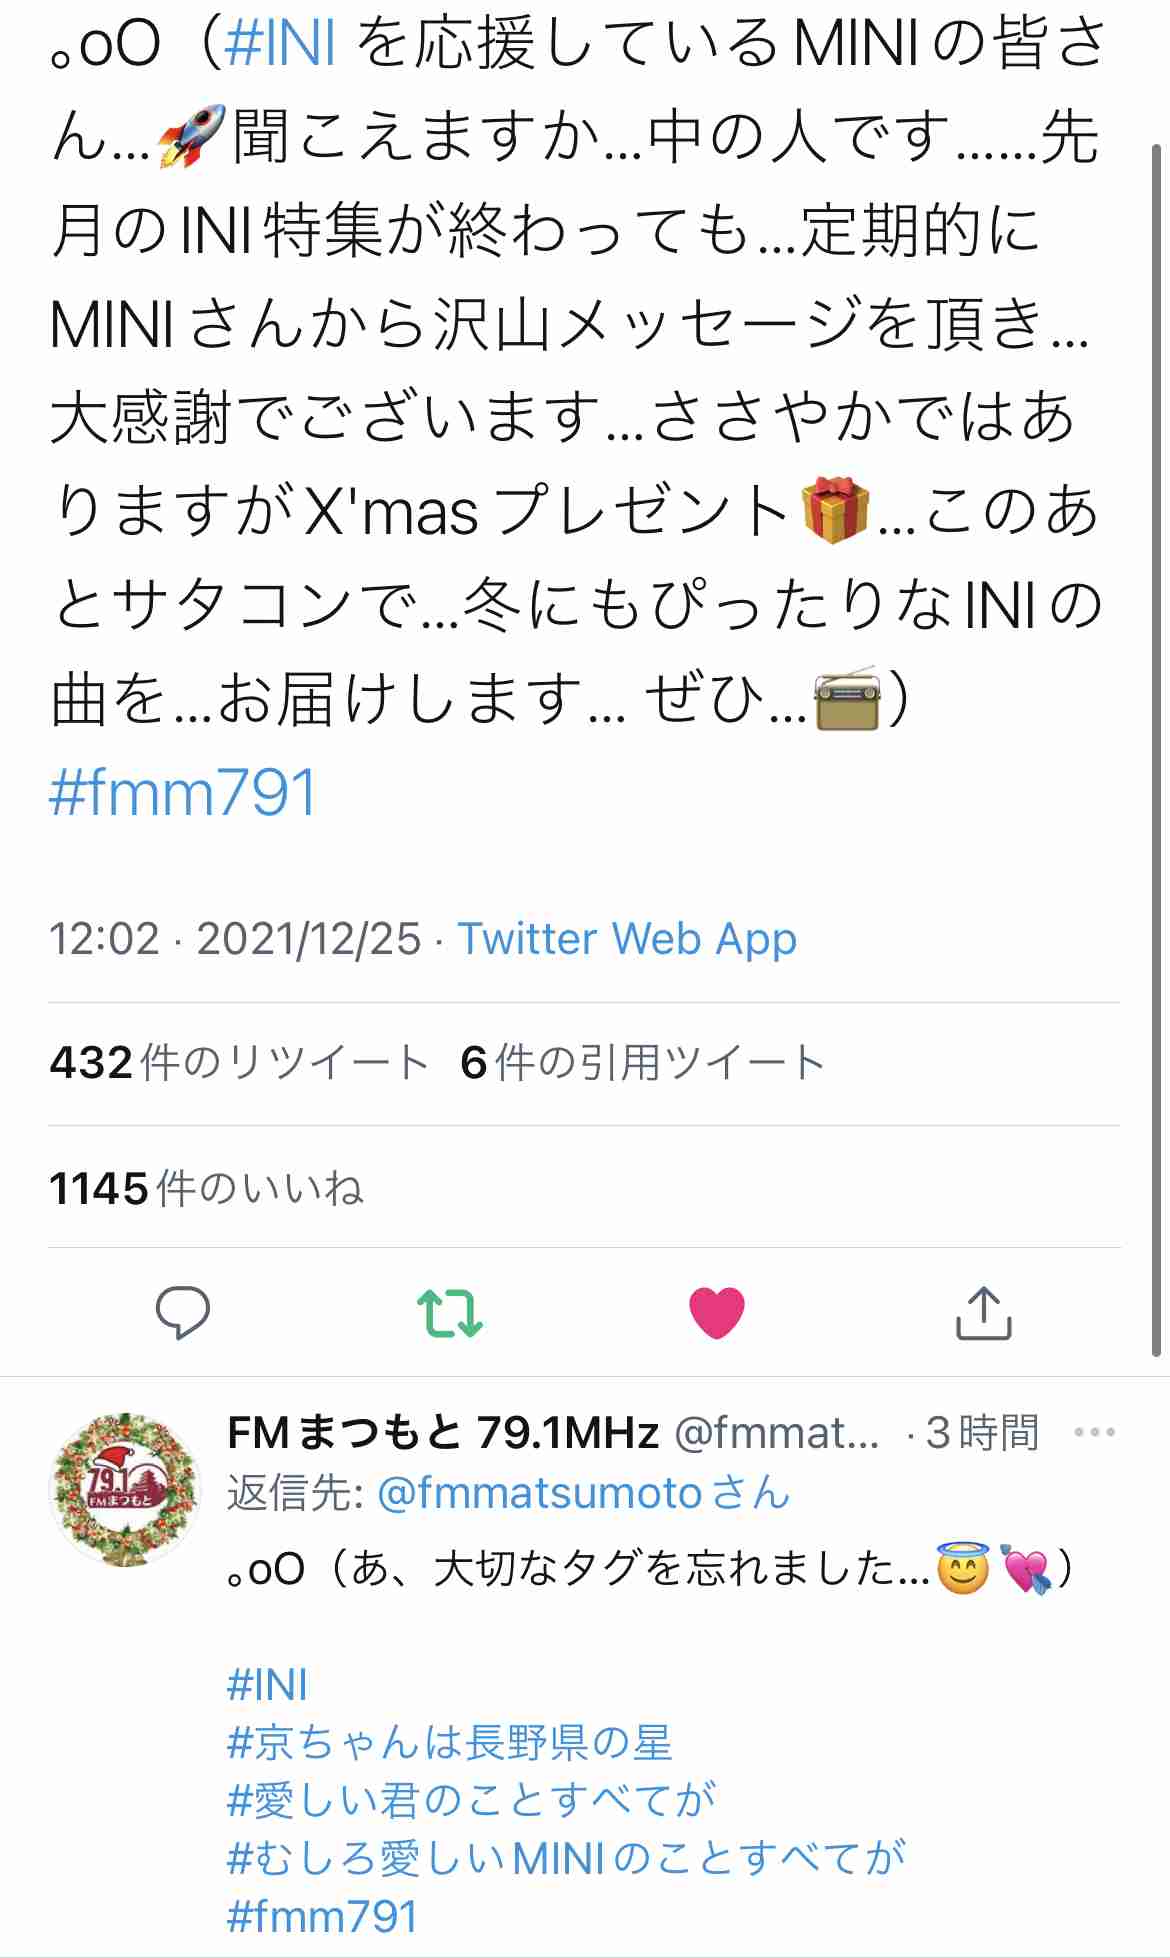Toggle the green retweet icon

coord(450,1313)
